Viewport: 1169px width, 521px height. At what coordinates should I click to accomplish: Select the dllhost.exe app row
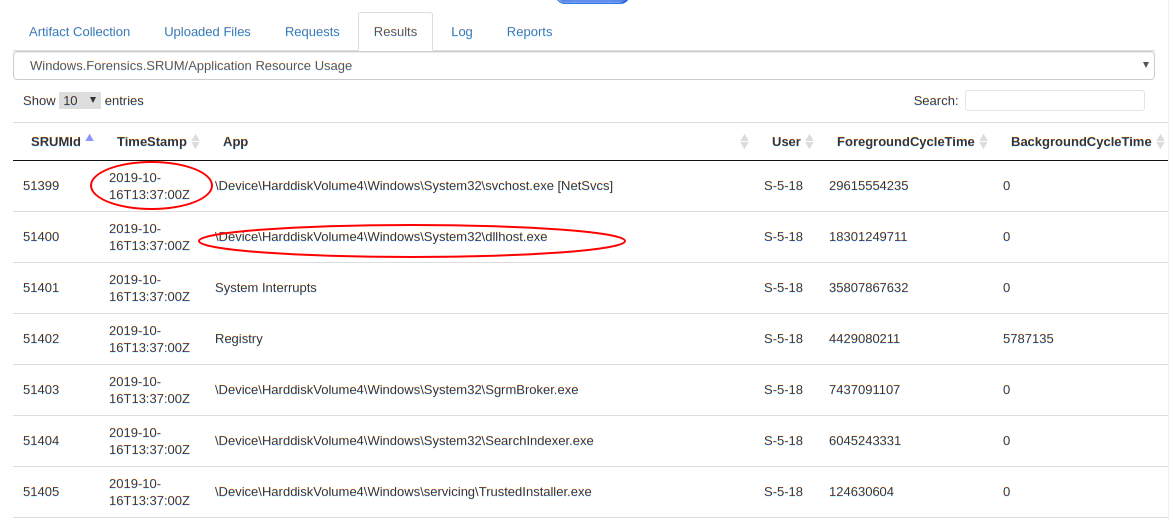(381, 237)
